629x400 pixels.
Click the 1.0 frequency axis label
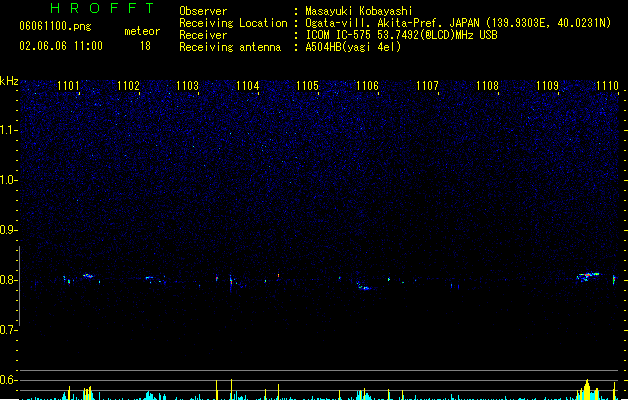7,180
